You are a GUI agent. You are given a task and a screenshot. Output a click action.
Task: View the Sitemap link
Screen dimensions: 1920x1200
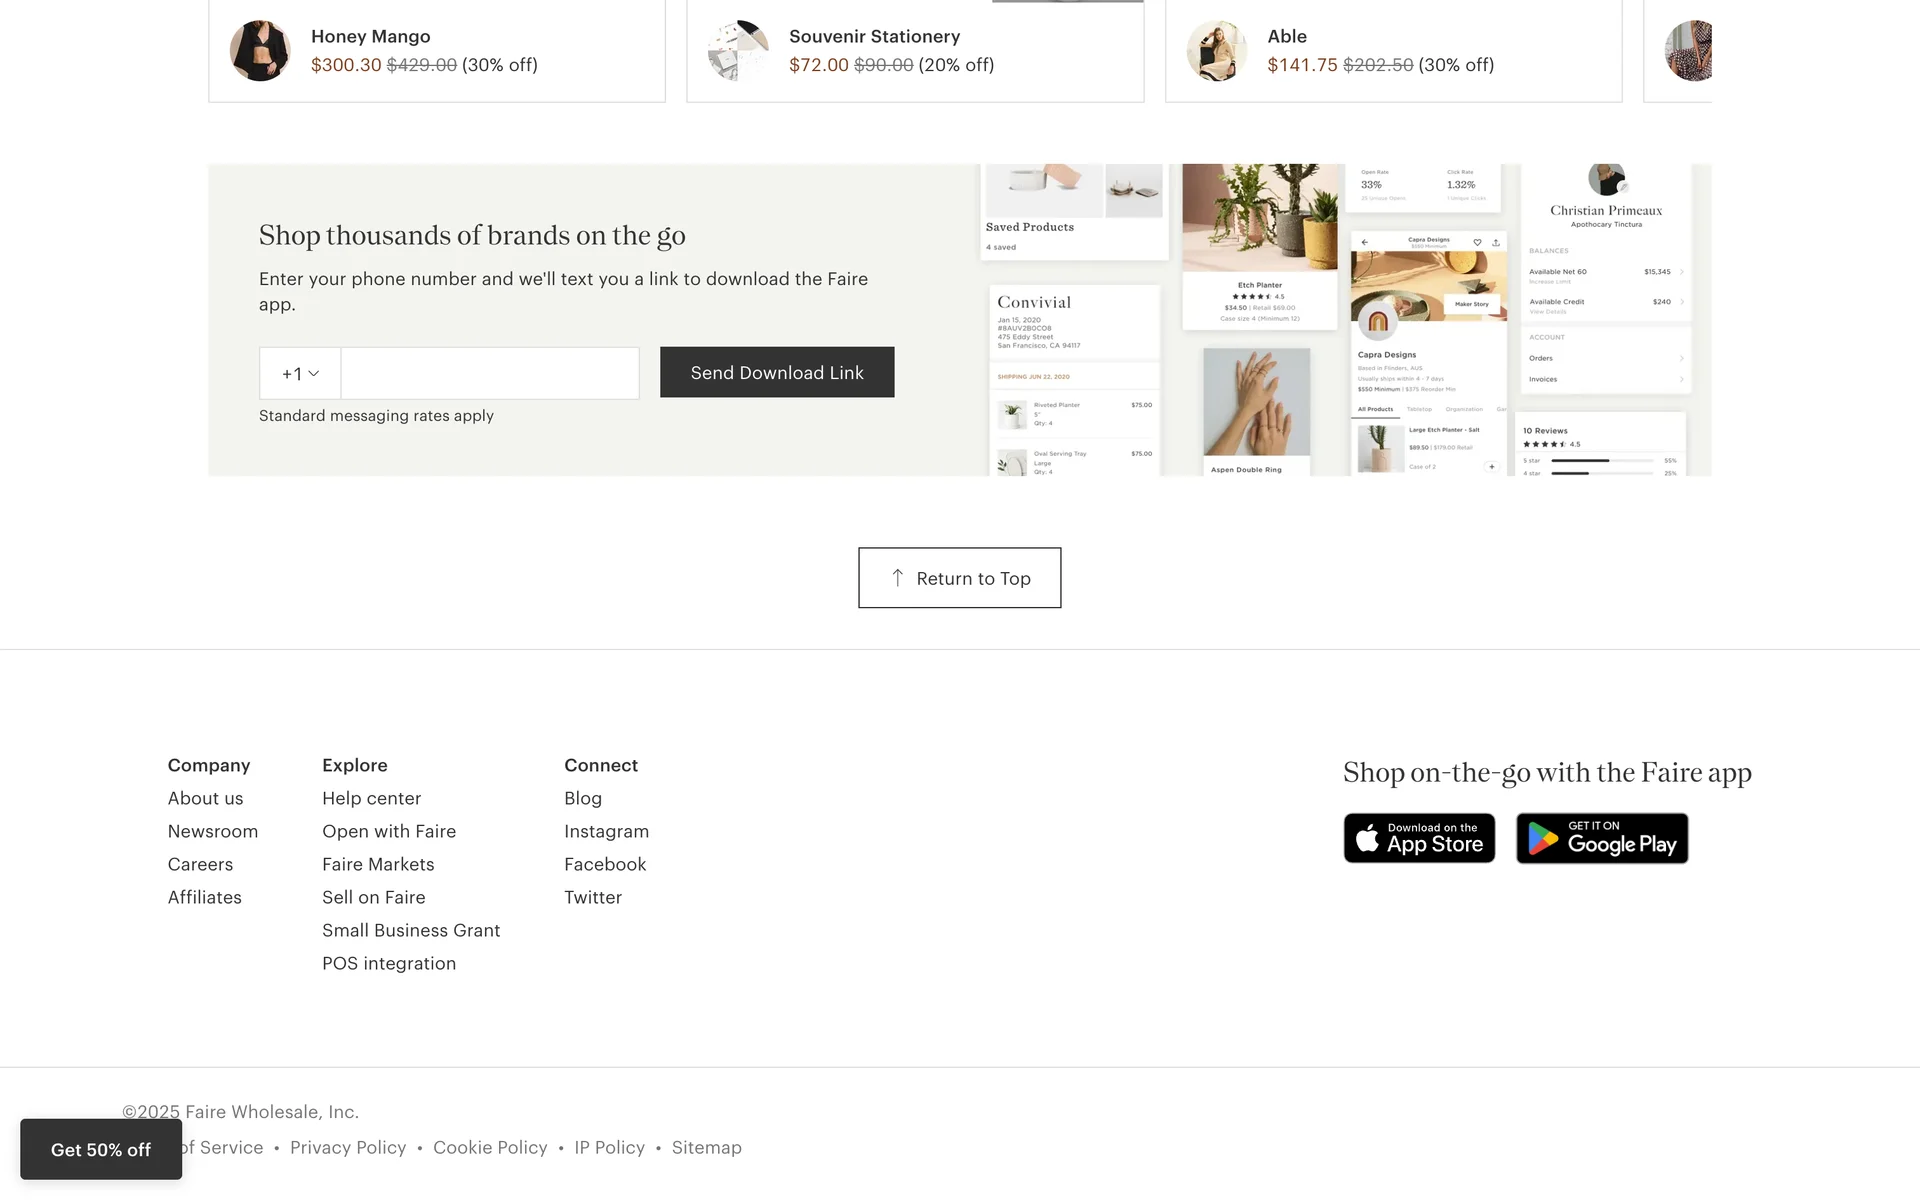pos(706,1148)
